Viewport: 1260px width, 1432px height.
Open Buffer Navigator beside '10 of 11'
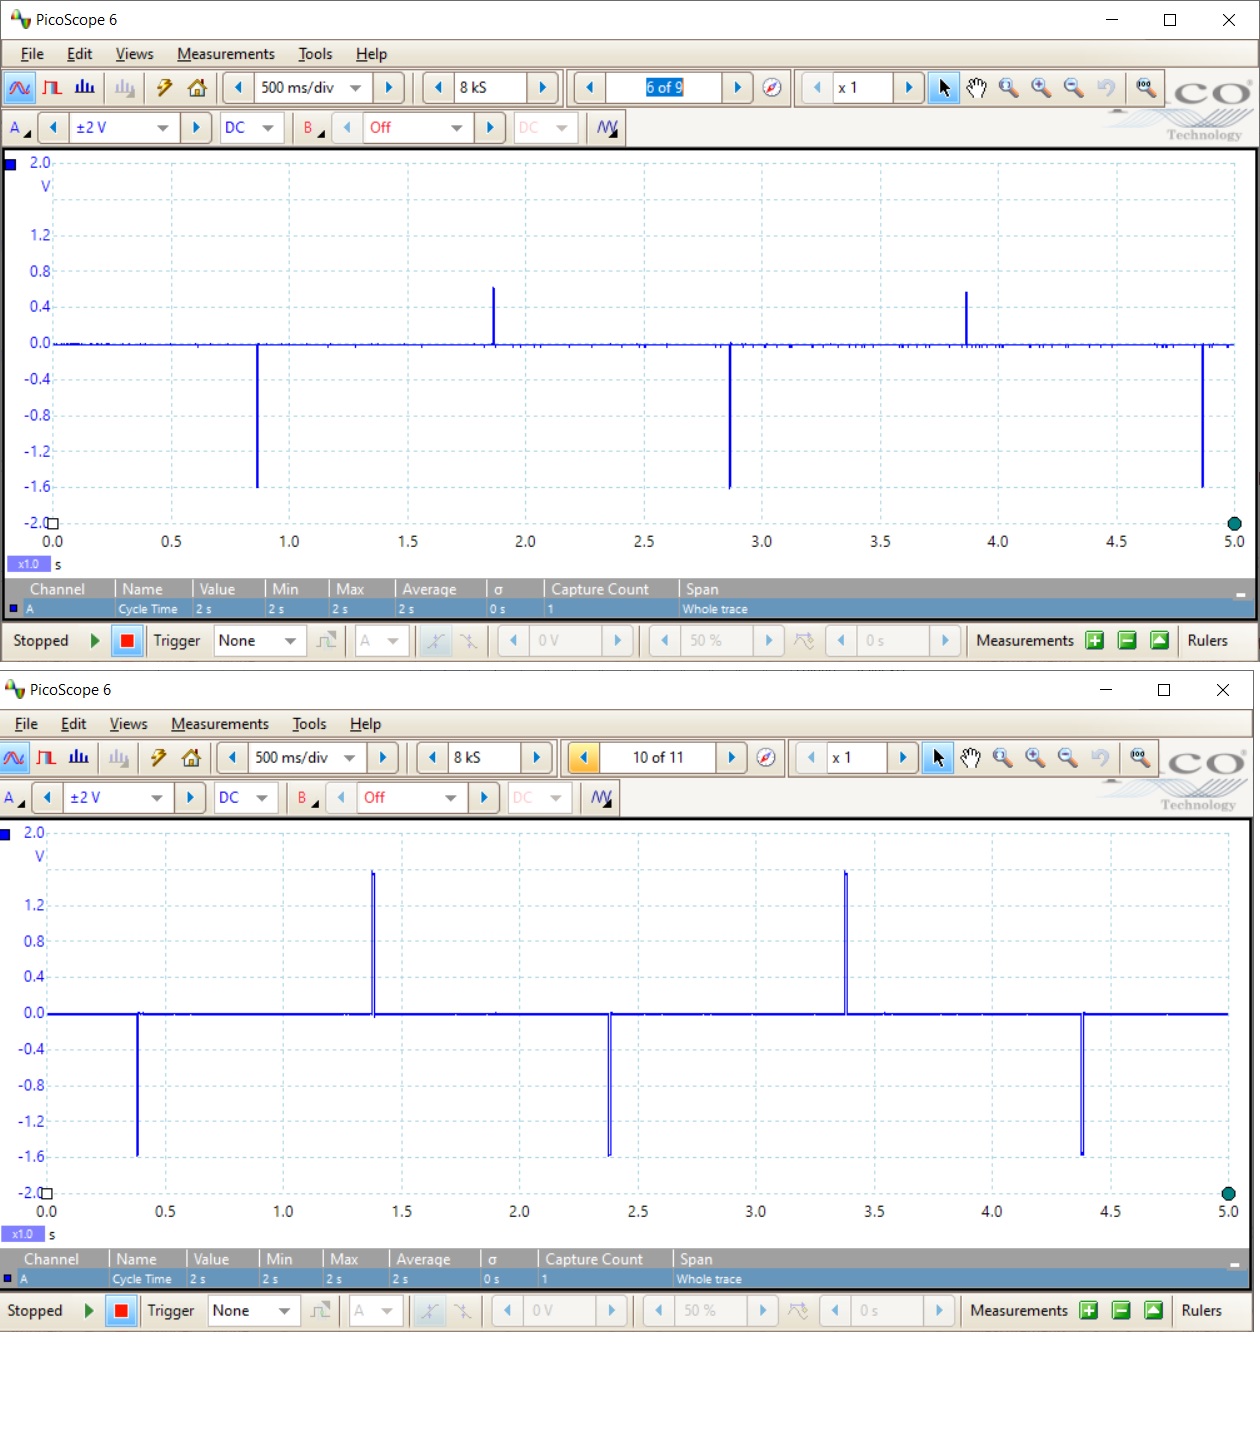click(x=766, y=758)
